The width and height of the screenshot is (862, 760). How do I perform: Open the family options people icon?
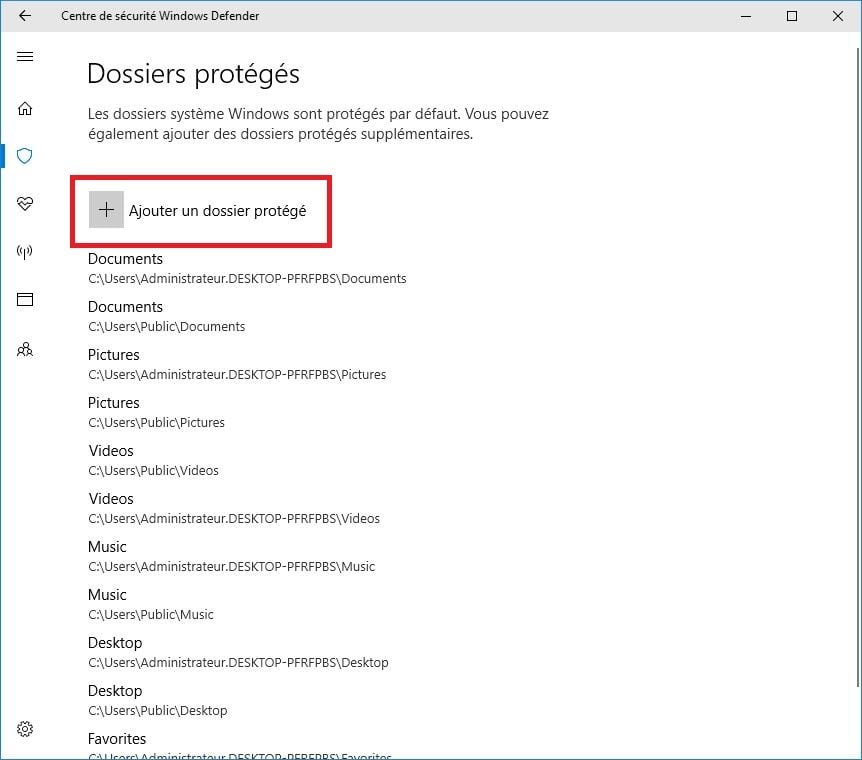tap(25, 349)
